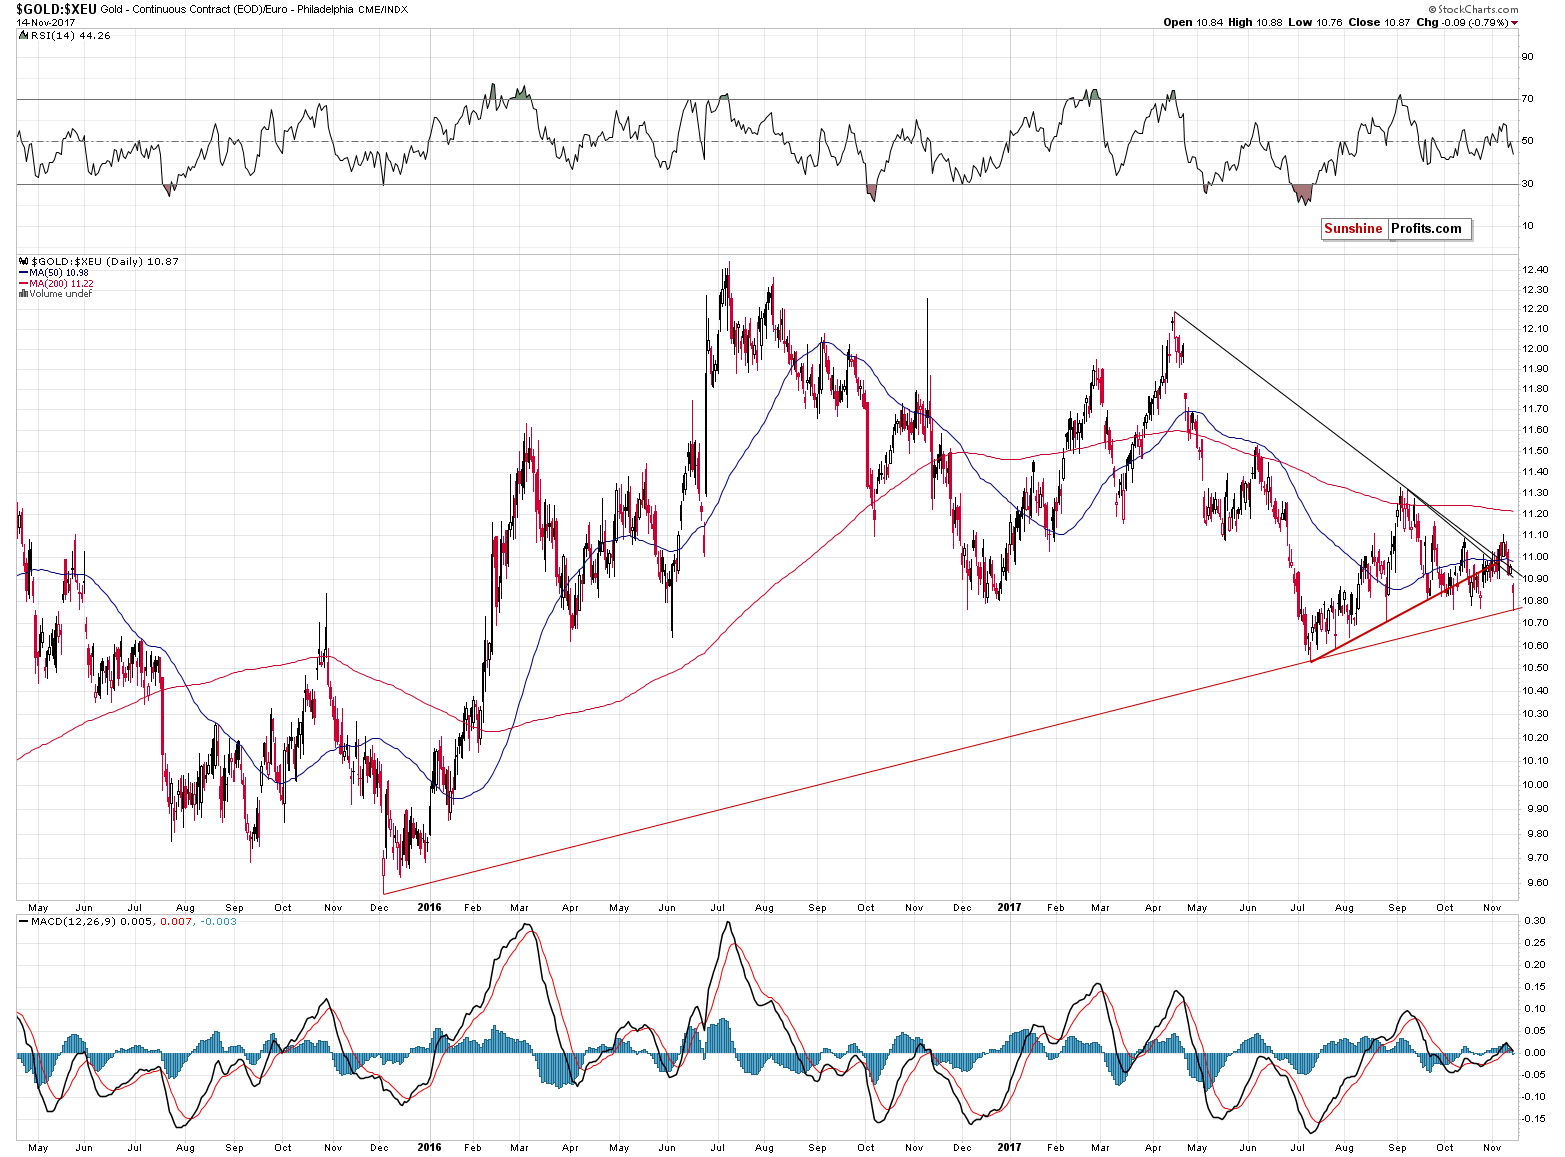Viewport: 1565px width, 1157px height.
Task: Click the 'Volume undef' legend entry
Action: 60,294
